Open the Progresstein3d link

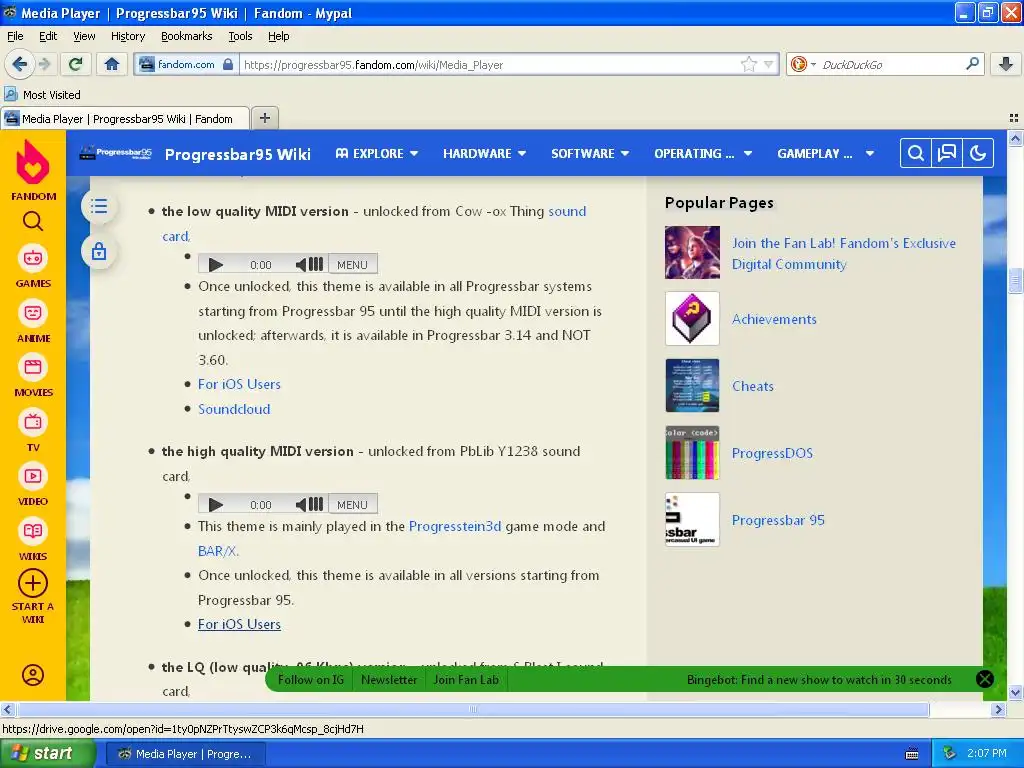[x=455, y=526]
